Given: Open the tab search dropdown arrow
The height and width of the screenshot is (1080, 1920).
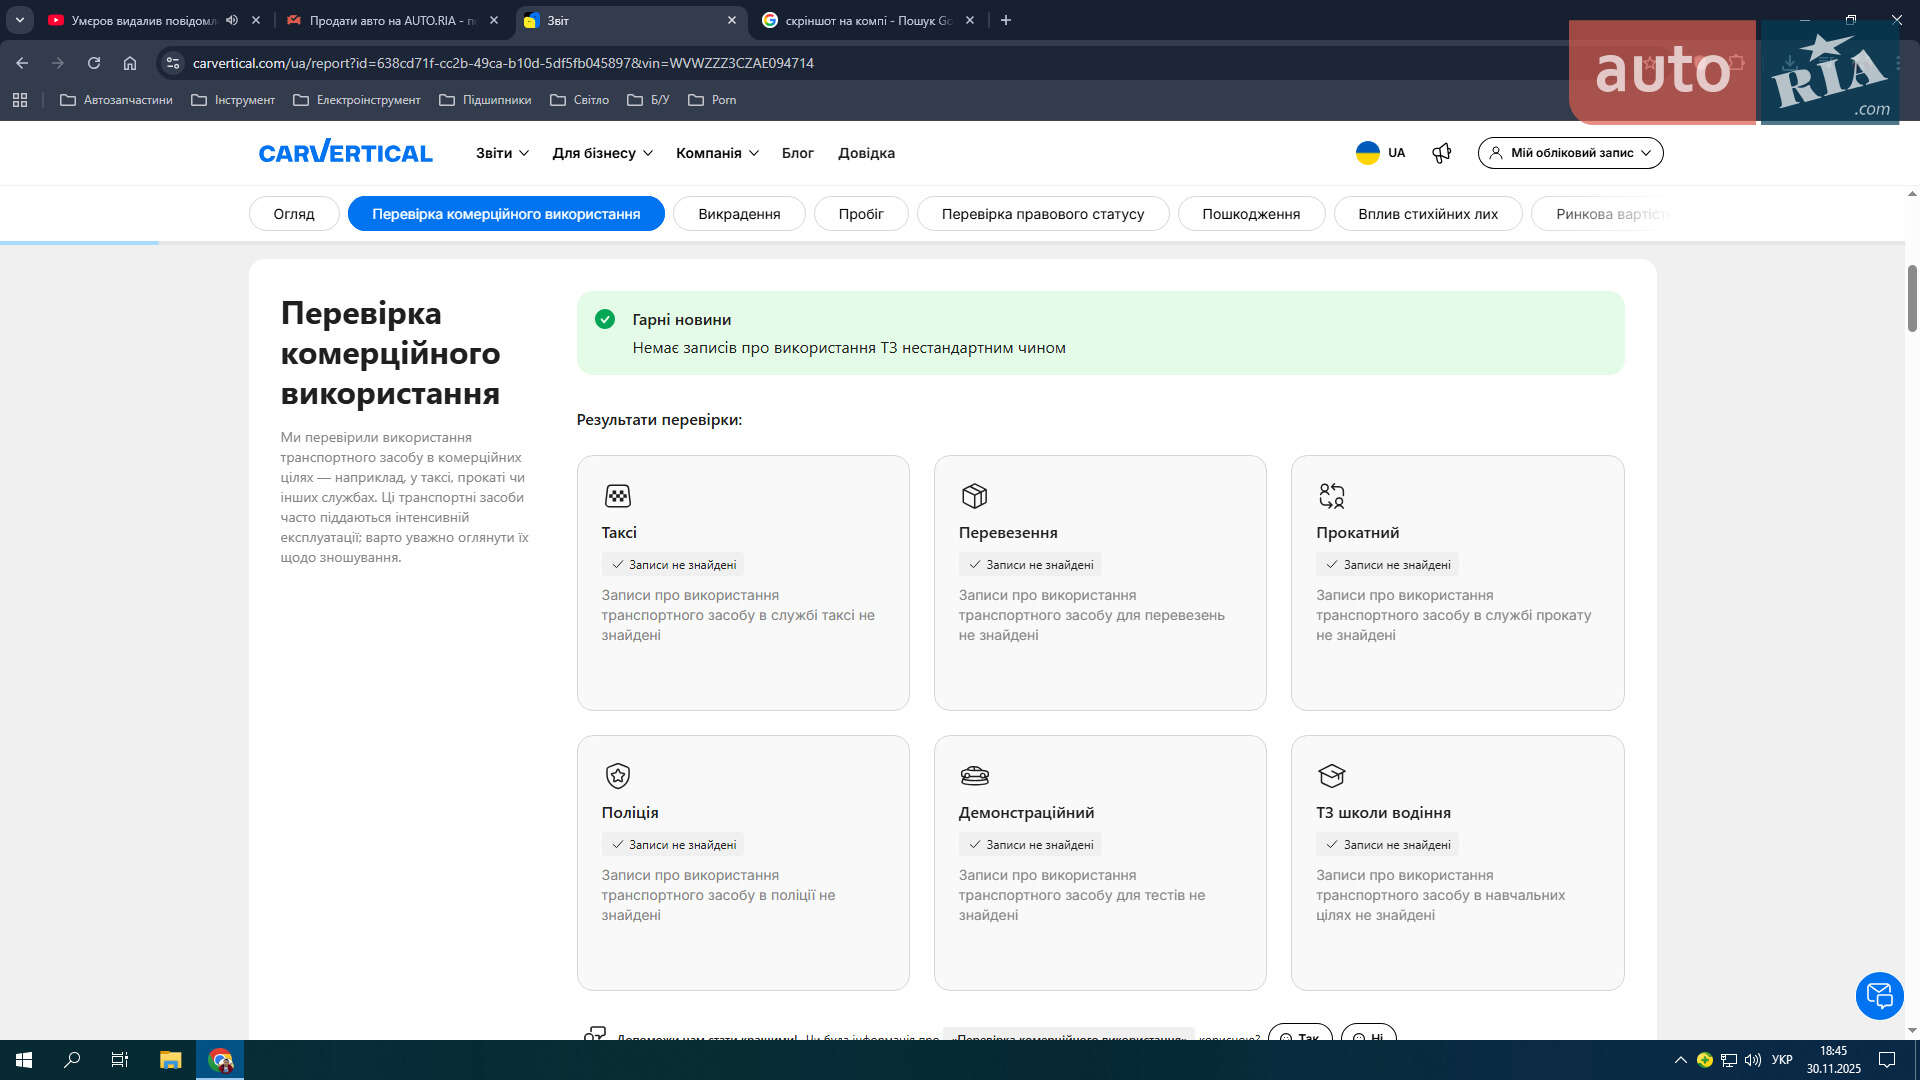Looking at the screenshot, I should [19, 20].
